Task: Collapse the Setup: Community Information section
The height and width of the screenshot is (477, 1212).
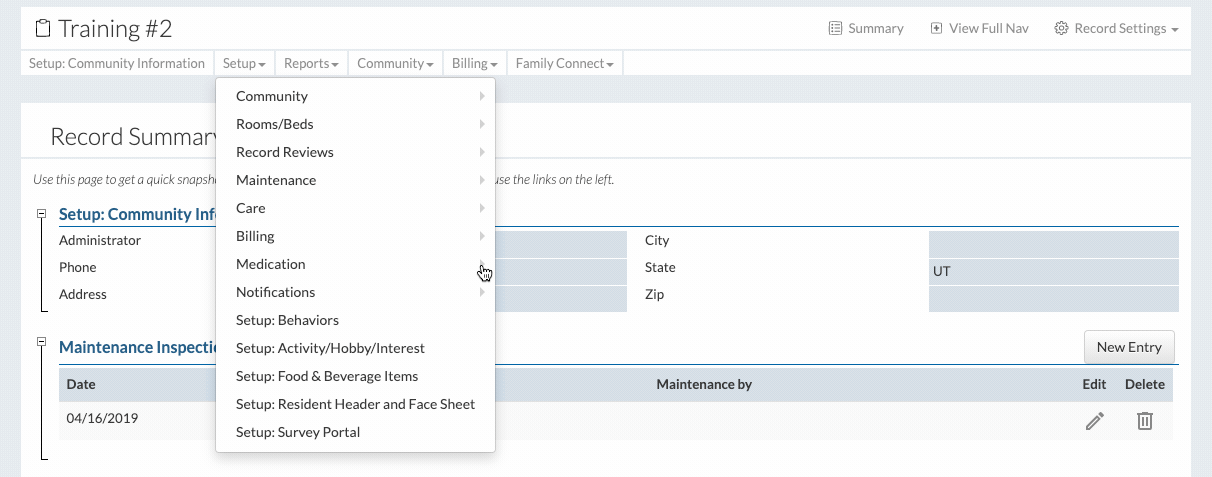Action: point(41,214)
